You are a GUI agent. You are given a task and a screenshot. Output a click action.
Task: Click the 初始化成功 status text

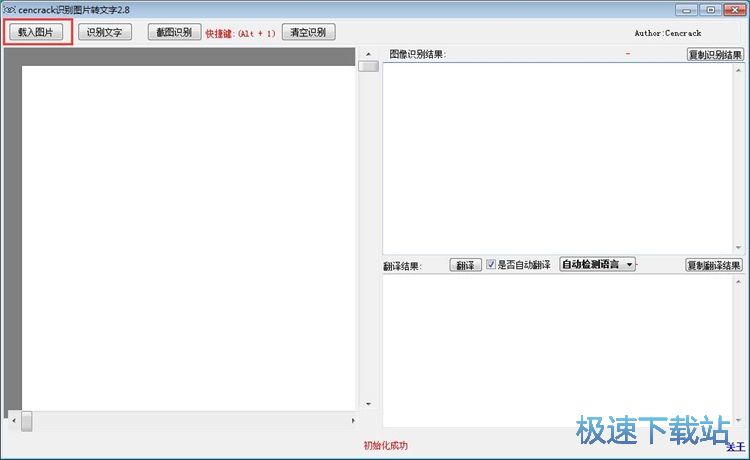click(x=386, y=446)
